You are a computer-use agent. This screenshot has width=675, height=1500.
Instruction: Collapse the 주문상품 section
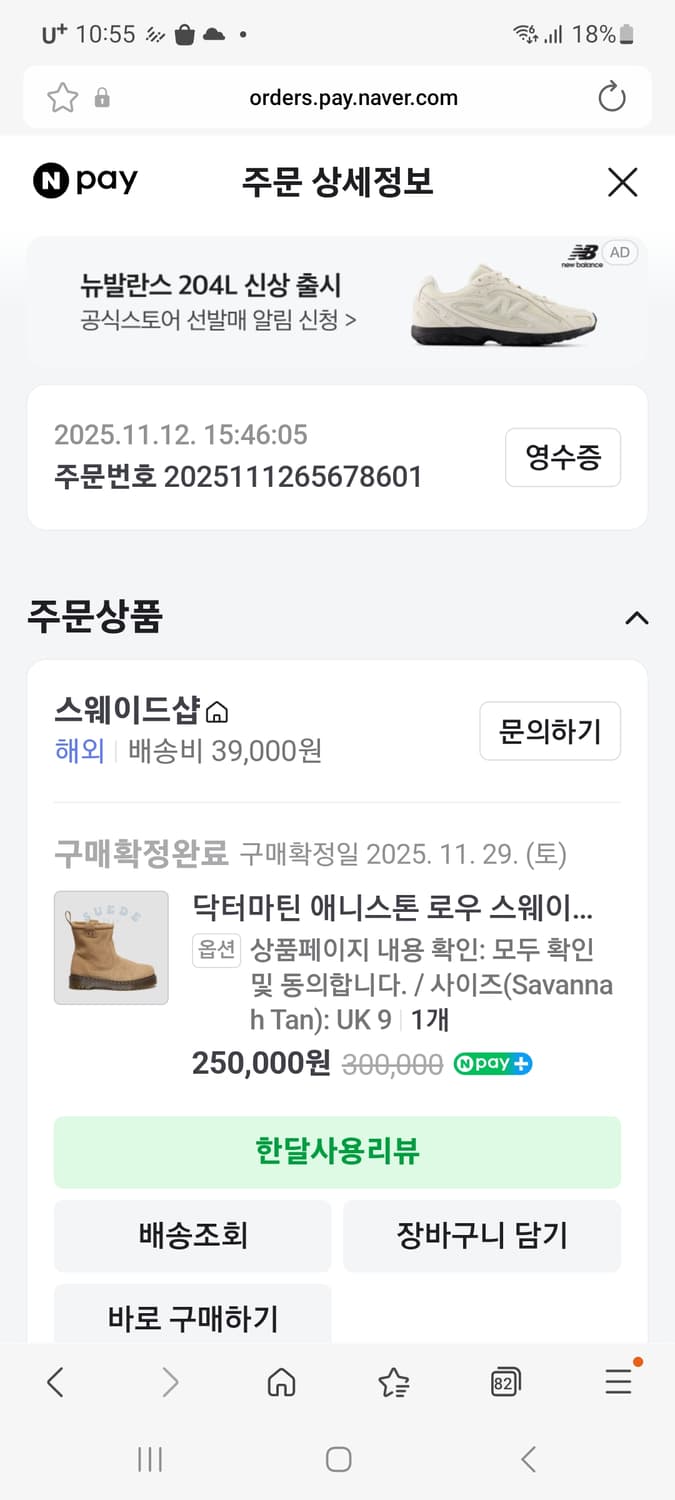(x=637, y=618)
